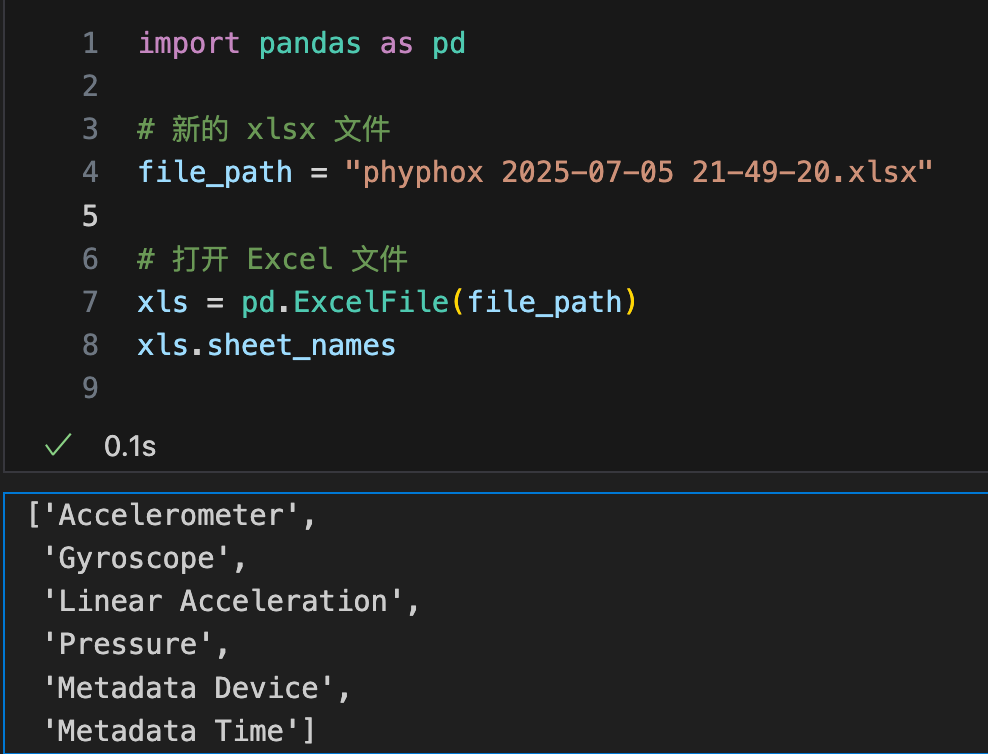This screenshot has height=754, width=988.
Task: Click the xlsx comment on line 3
Action: coord(264,129)
